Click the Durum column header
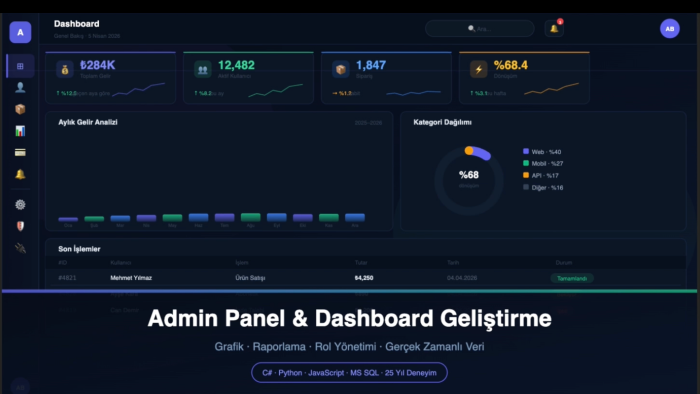700x394 pixels. pyautogui.click(x=564, y=263)
